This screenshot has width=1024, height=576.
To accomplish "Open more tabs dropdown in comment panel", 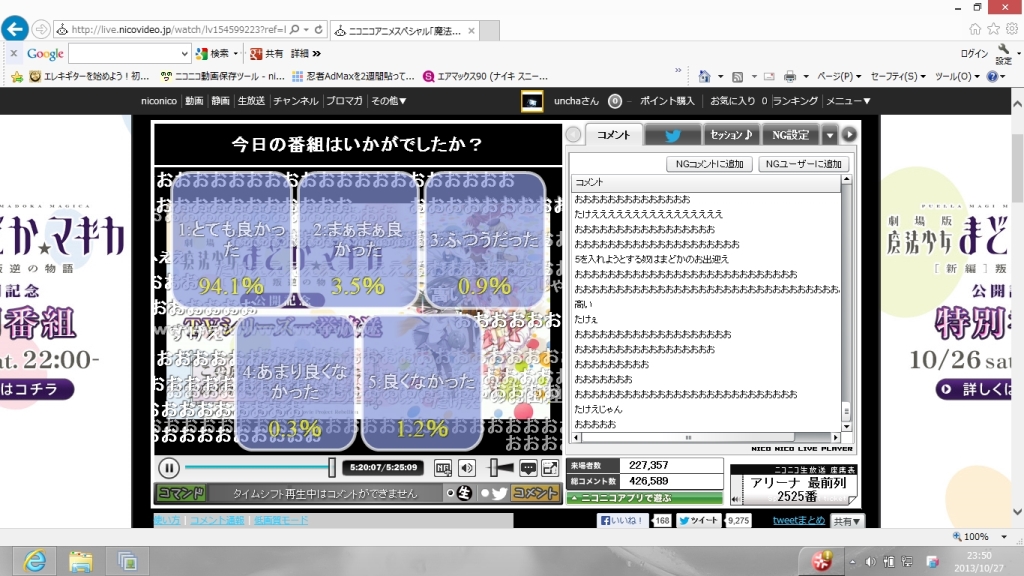I will click(x=829, y=135).
